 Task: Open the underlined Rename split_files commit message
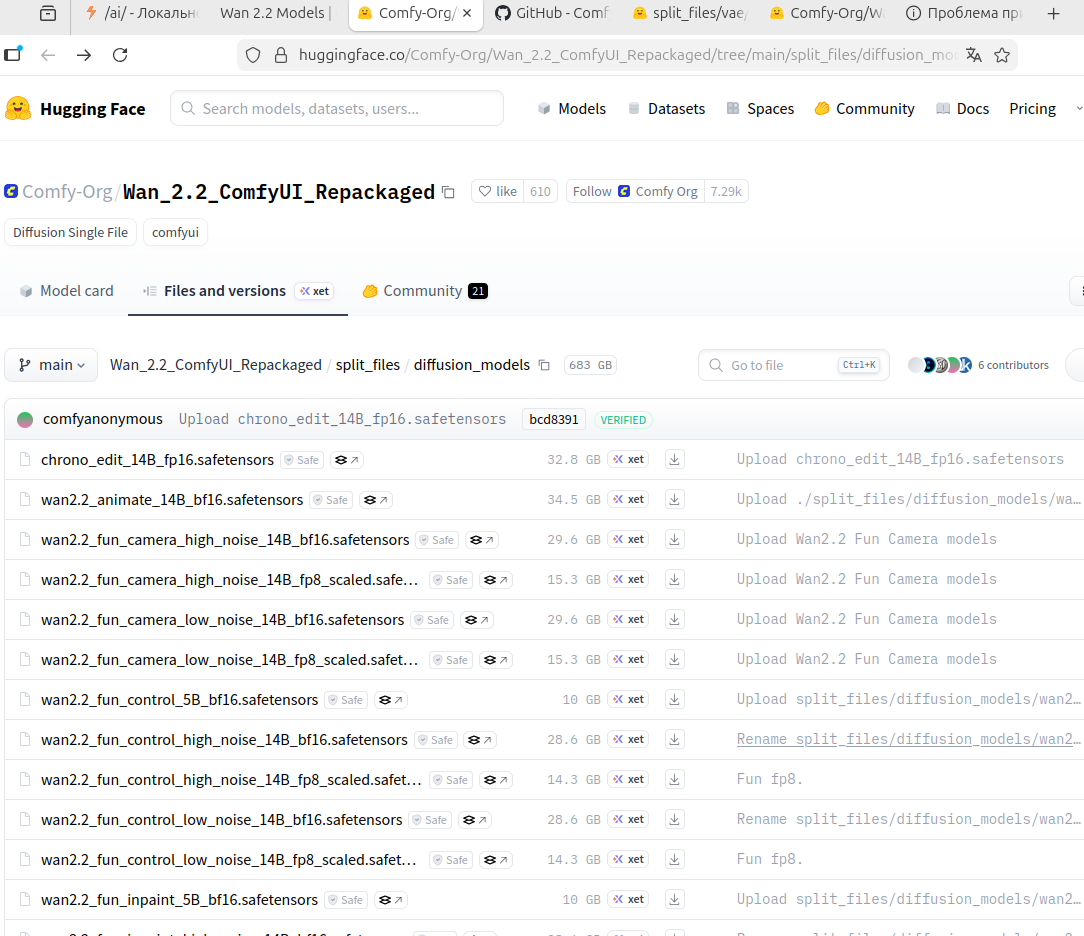908,739
